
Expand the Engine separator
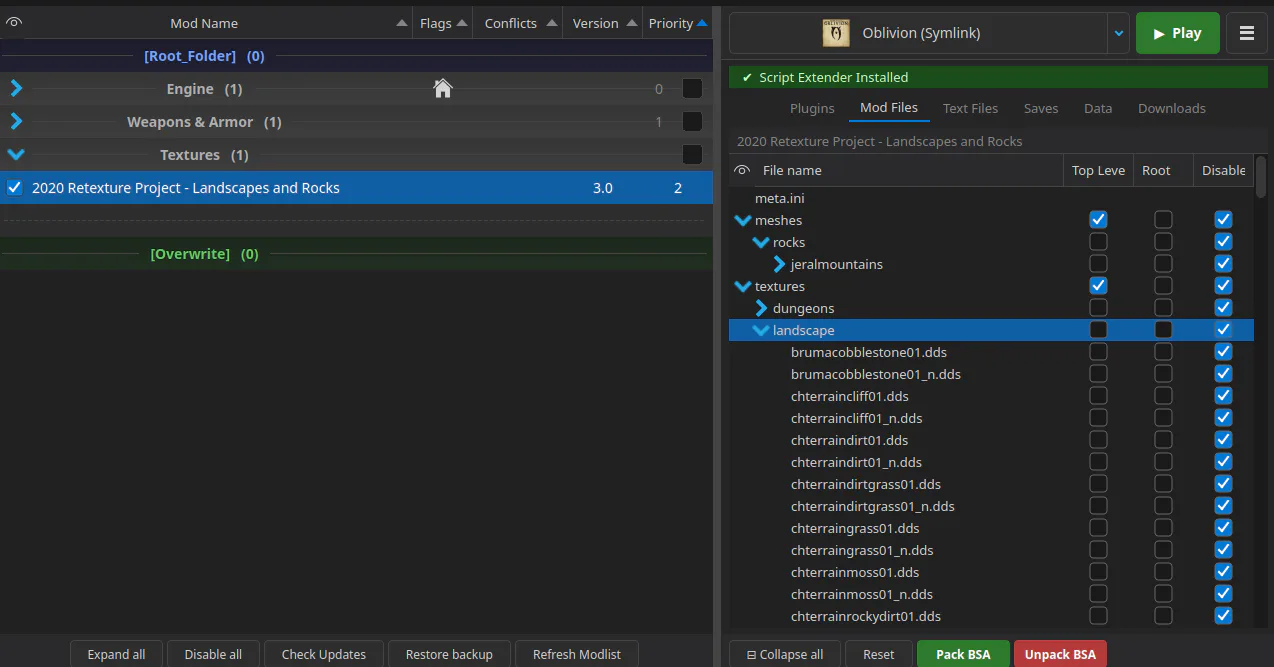(x=16, y=89)
